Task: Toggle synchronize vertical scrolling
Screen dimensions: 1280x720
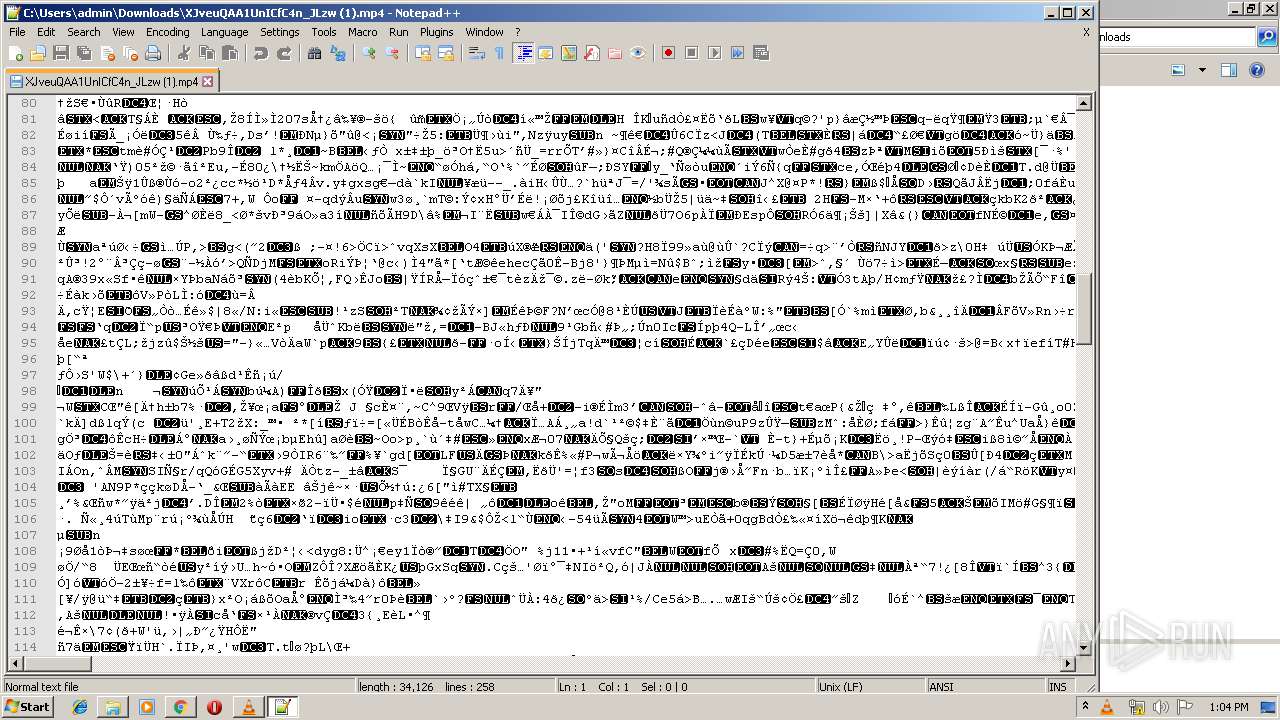Action: click(422, 53)
